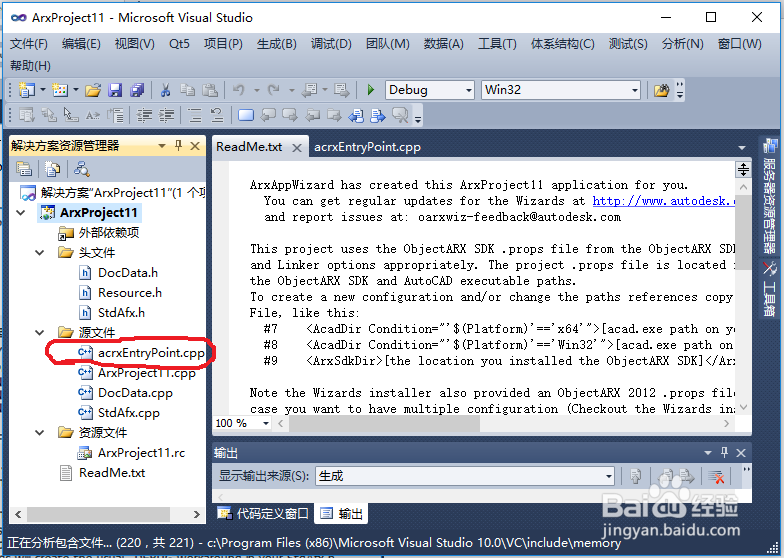Screen dimensions: 784x558
Task: Click the View Class Diagram icon in Solution Explorer
Action: 82,169
